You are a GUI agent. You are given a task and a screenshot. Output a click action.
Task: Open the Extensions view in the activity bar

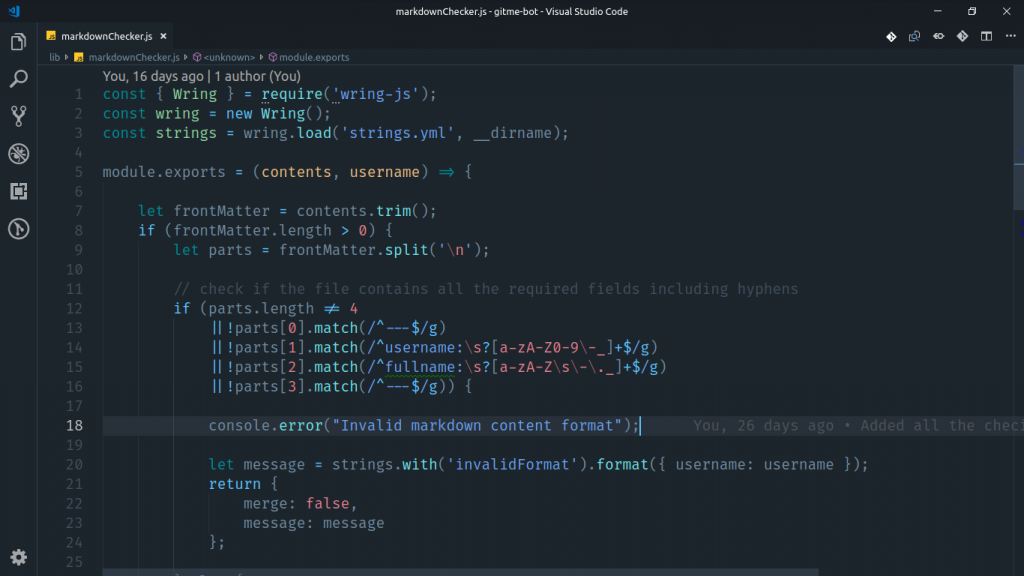coord(17,191)
